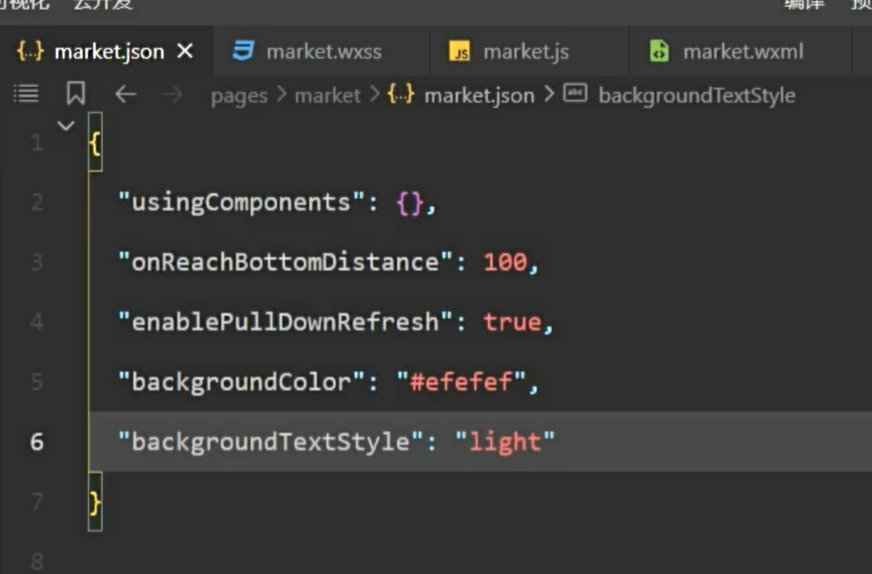
Task: Click the outline list icon in breadcrumb bar
Action: pos(26,94)
